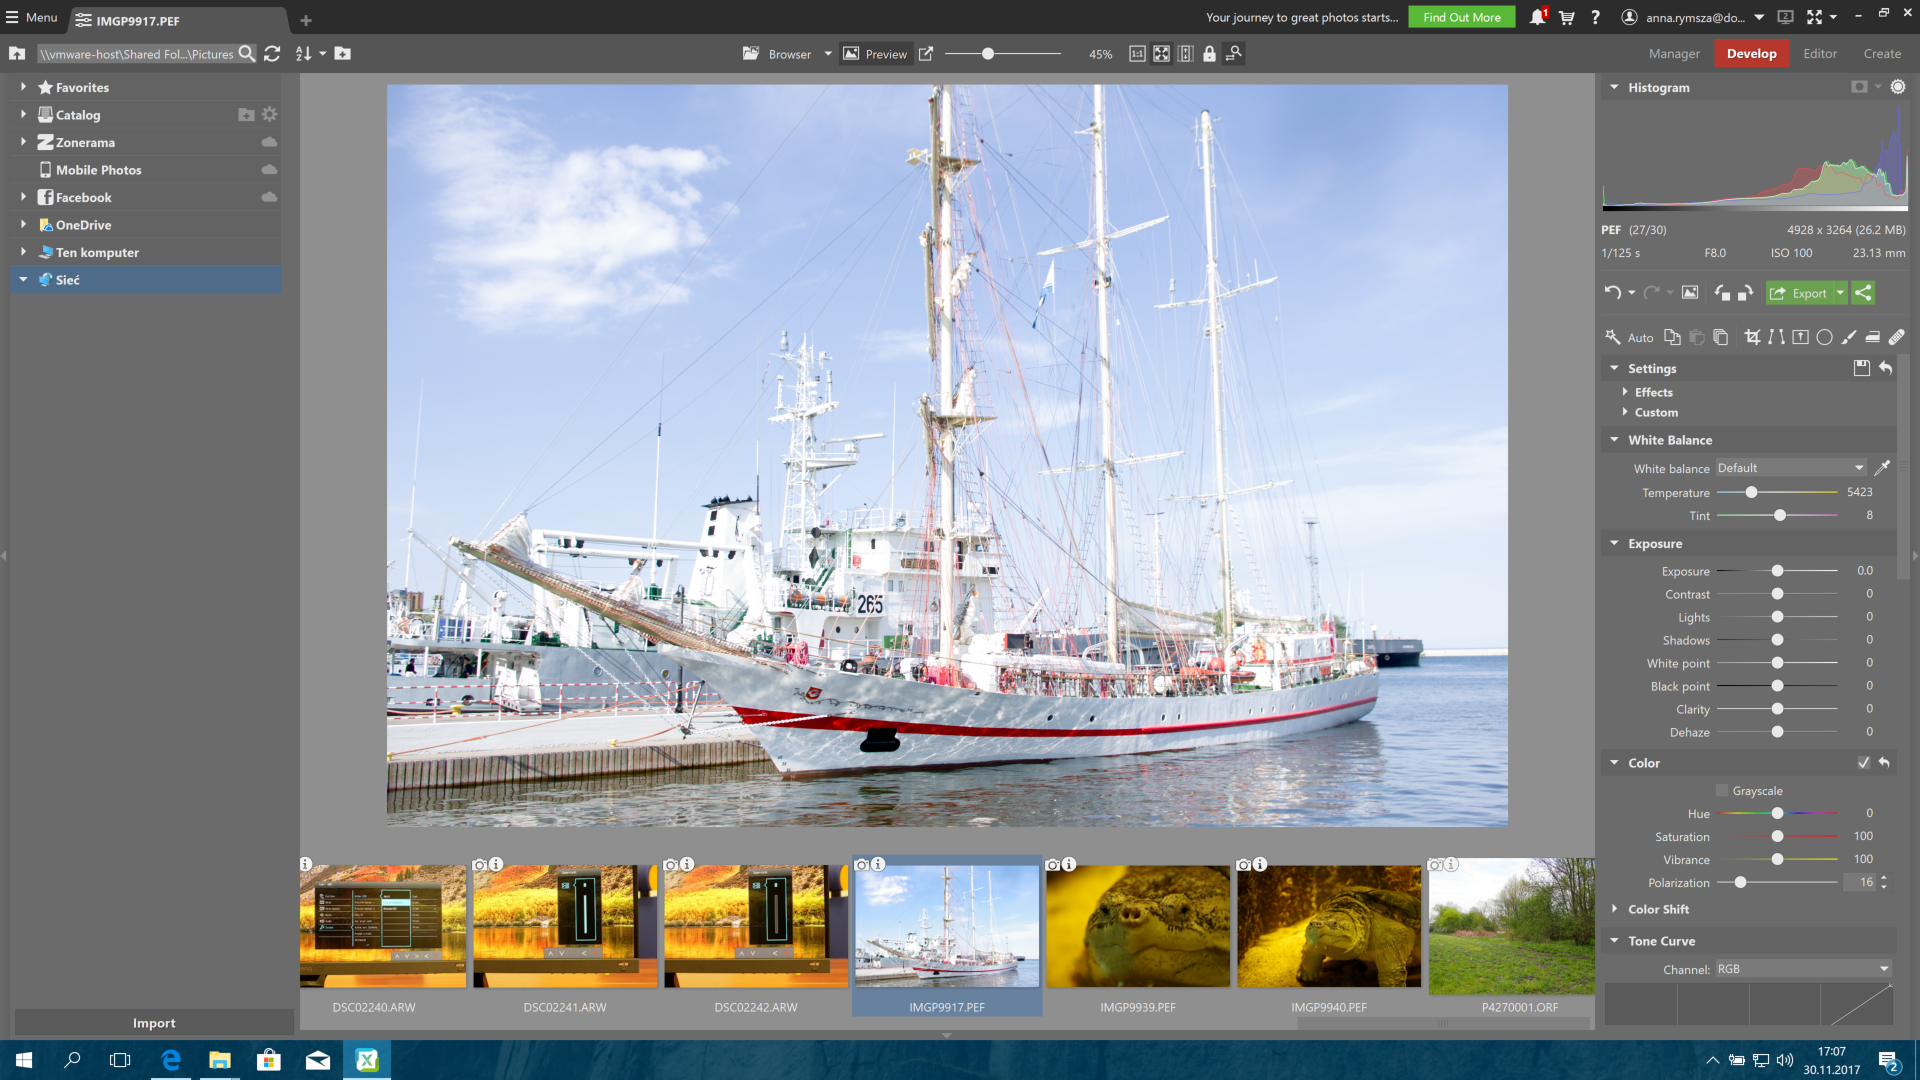Viewport: 1920px width, 1080px height.
Task: Enable the Grayscale checkbox
Action: [1722, 791]
